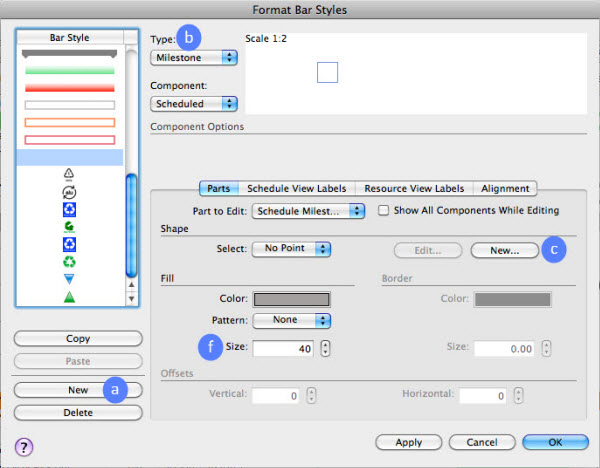Select the red gradient bar style
The image size is (600, 468).
click(x=70, y=87)
